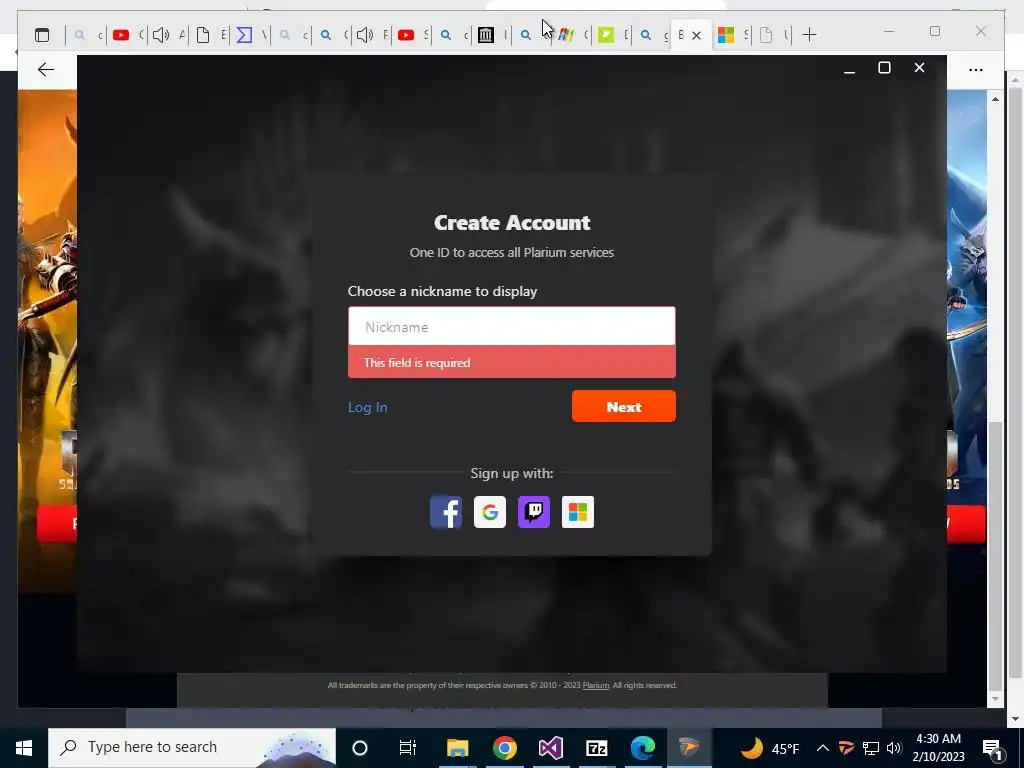Open the browser three-dots menu
The image size is (1024, 768).
click(x=976, y=69)
